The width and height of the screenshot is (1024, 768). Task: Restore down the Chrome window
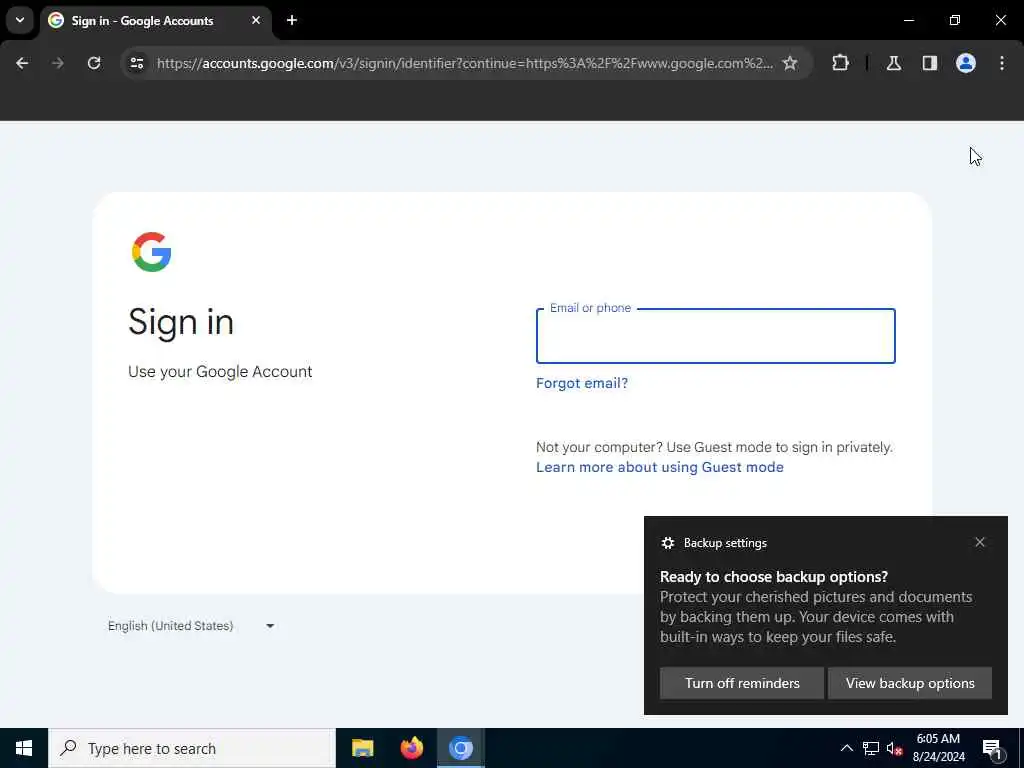[955, 20]
